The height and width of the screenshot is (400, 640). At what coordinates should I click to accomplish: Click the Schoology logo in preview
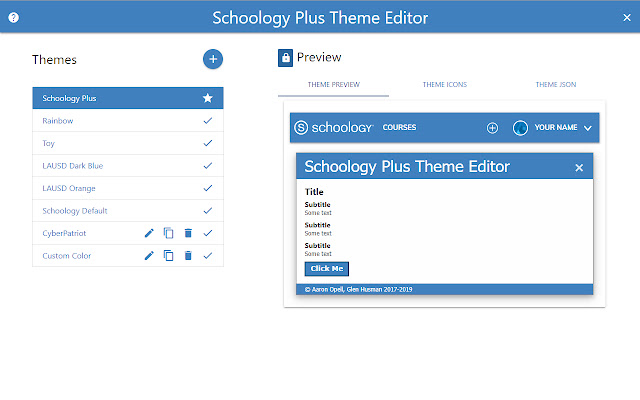tap(333, 127)
